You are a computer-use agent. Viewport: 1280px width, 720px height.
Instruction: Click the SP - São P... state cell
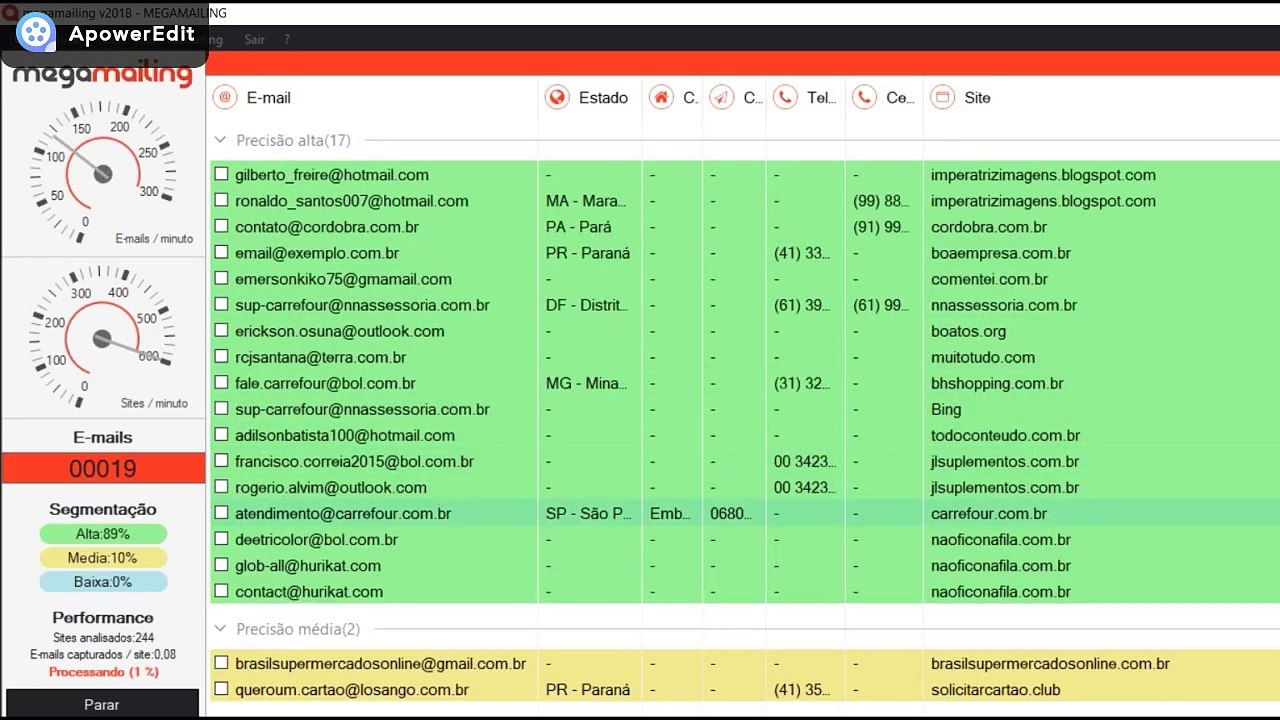[589, 513]
